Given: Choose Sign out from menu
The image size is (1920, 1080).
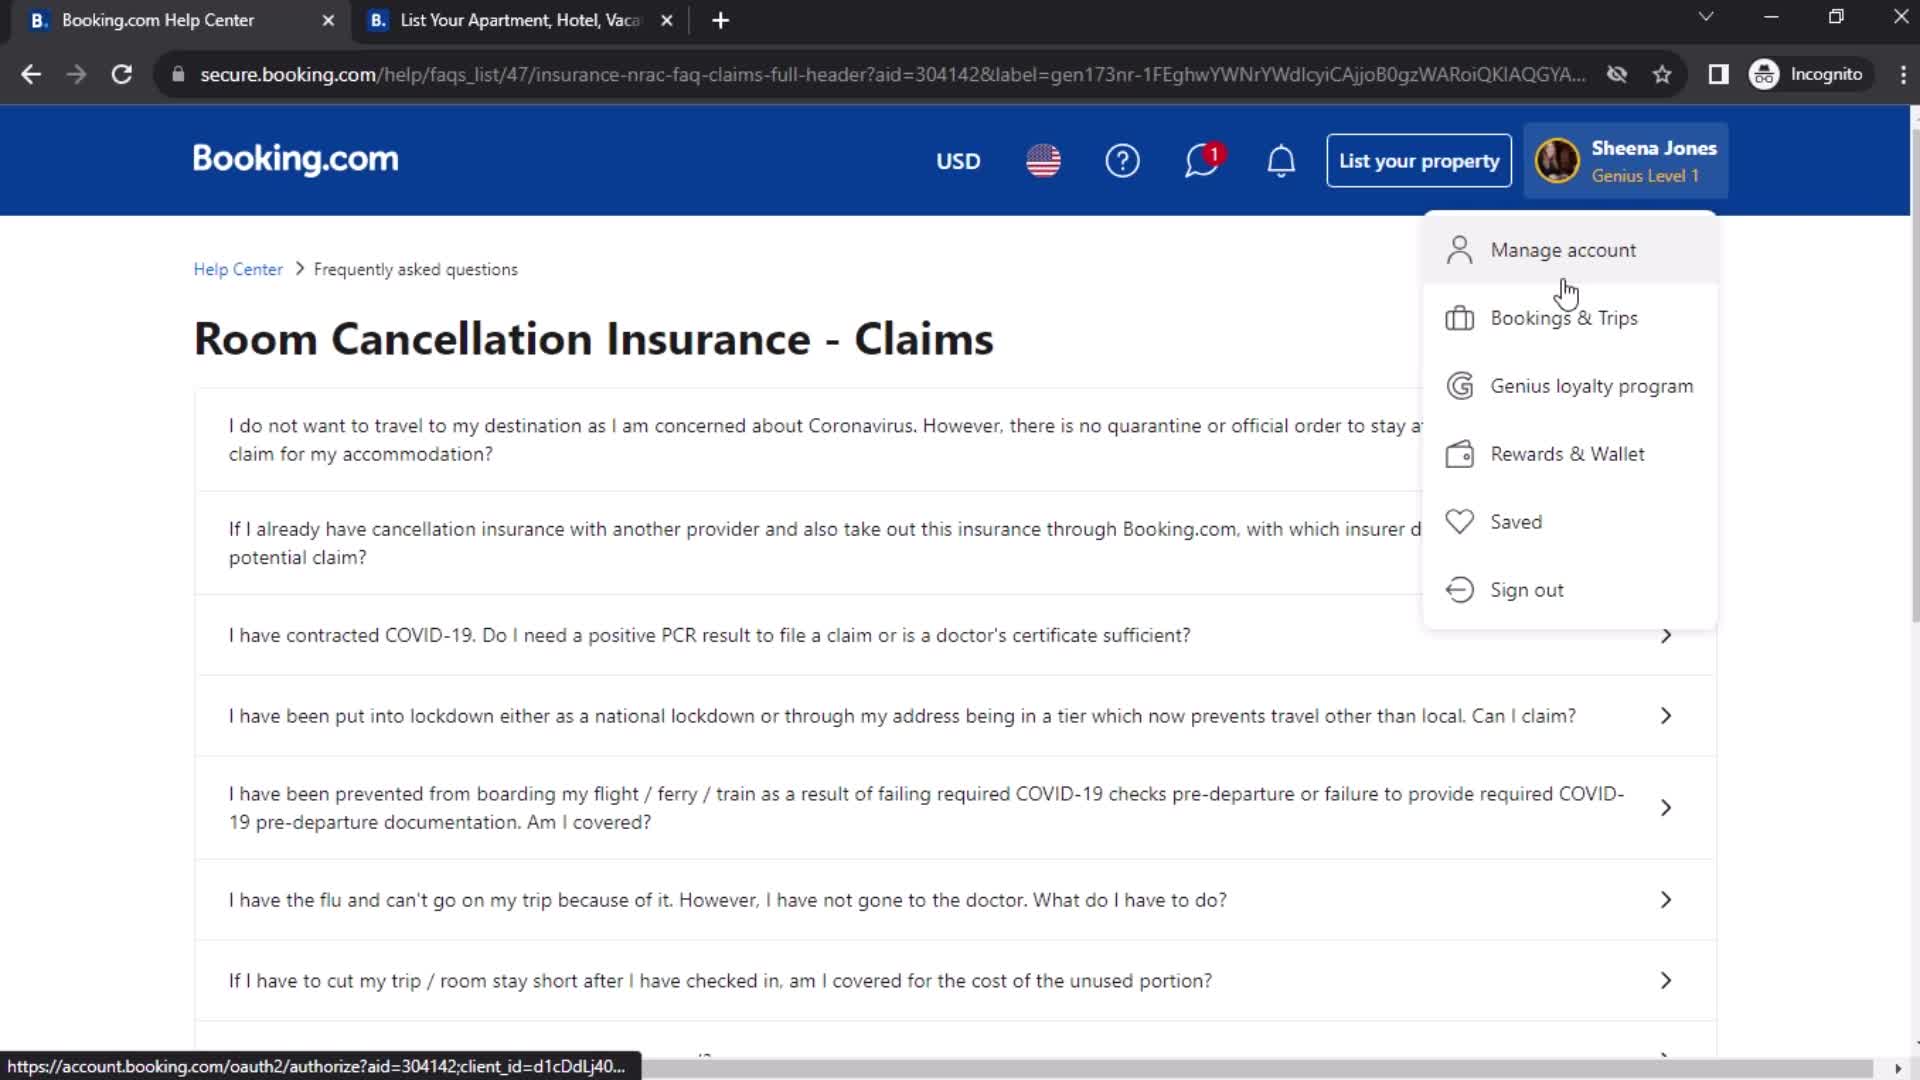Looking at the screenshot, I should pyautogui.click(x=1570, y=590).
